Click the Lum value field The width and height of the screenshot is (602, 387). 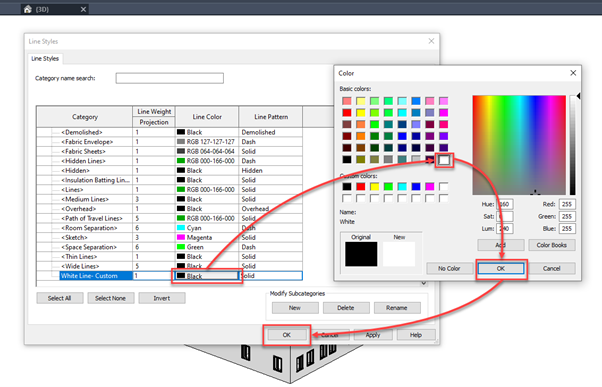coord(505,229)
